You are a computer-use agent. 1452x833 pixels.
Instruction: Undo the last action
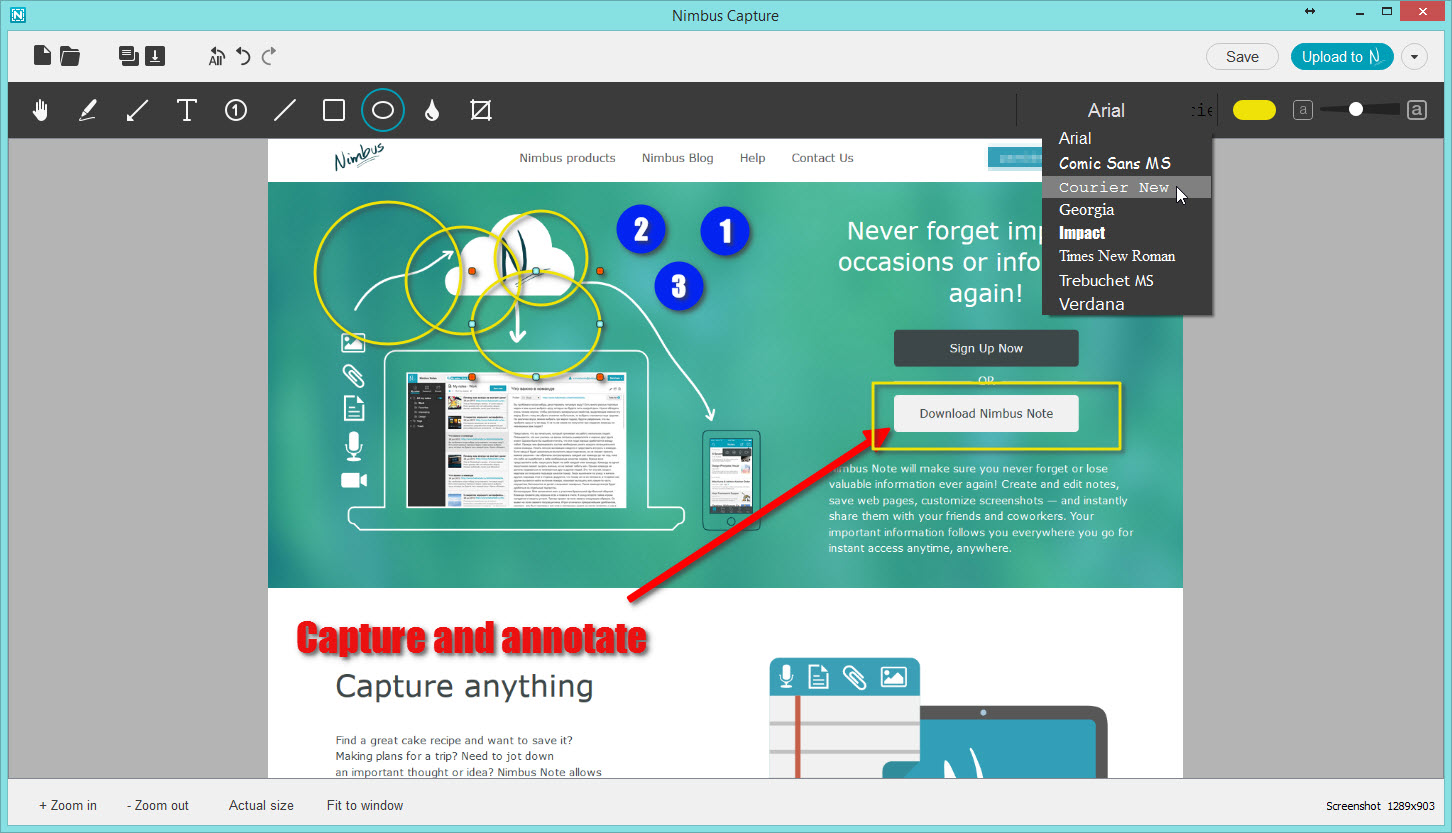tap(243, 56)
